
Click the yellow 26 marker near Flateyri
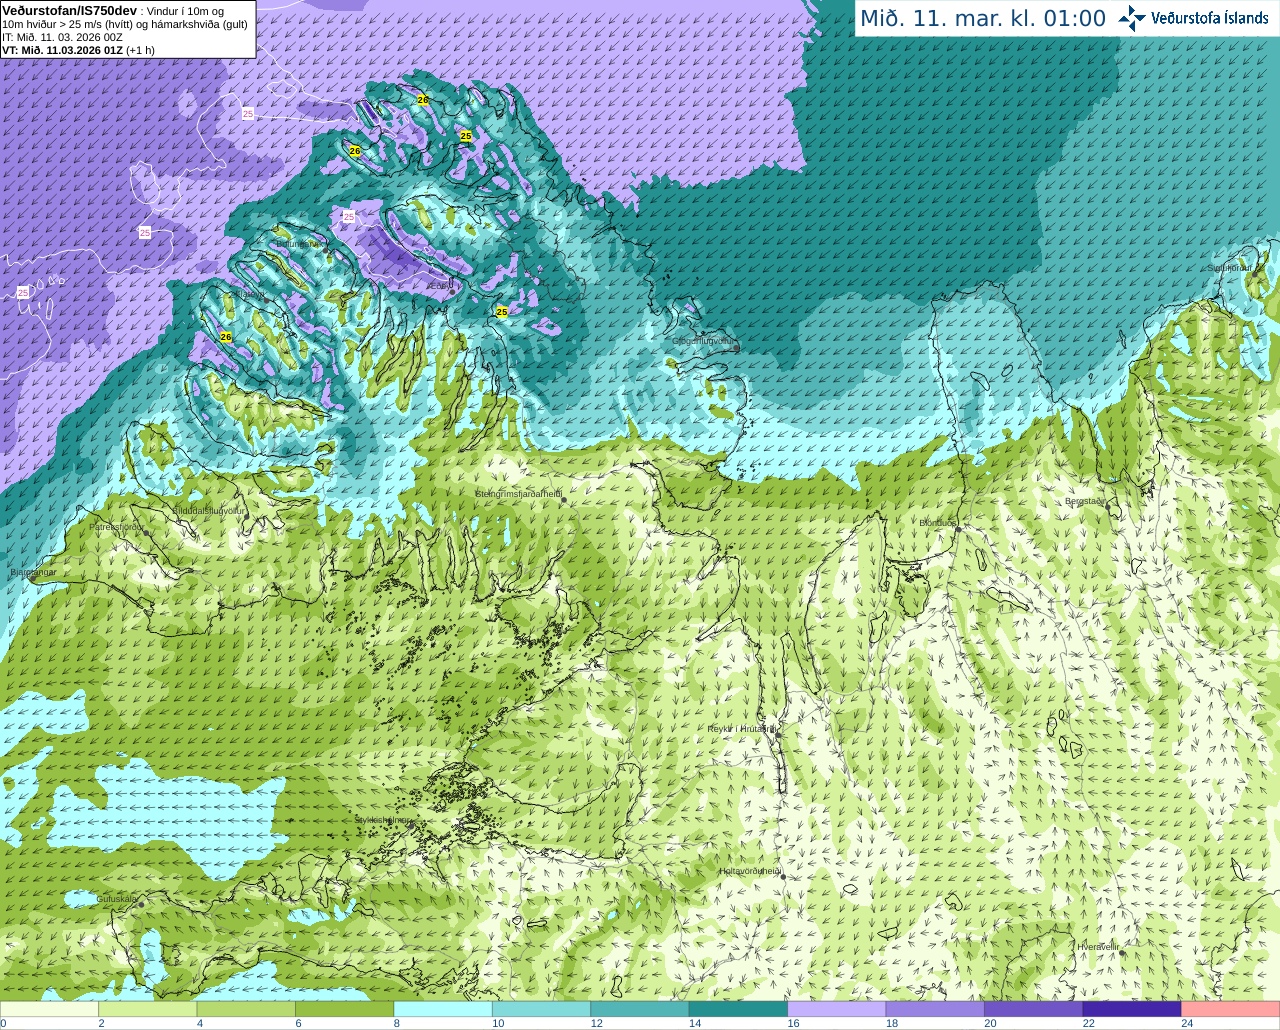226,337
